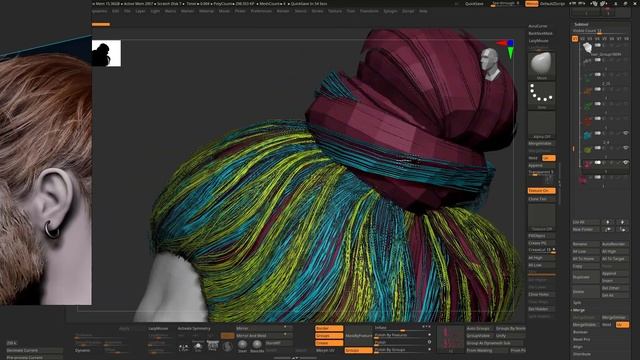Viewport: 640px width, 360px height.
Task: Click the QuickSave button
Action: 474,4
